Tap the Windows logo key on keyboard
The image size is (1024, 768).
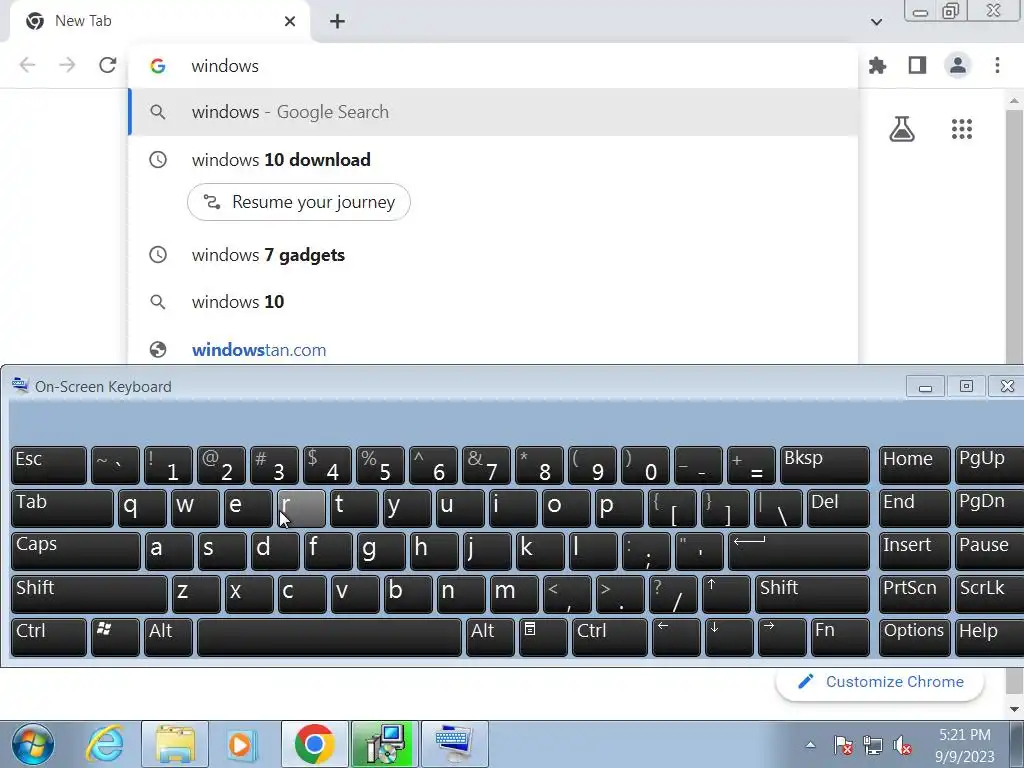tap(116, 637)
